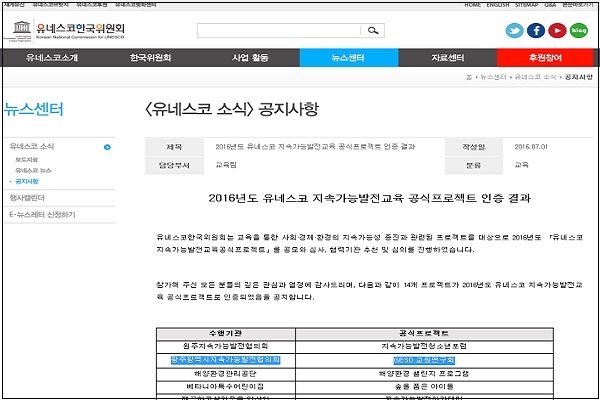This screenshot has height=400, width=600.
Task: Click the 원주지속가능발전협의회 table cell
Action: tap(225, 346)
